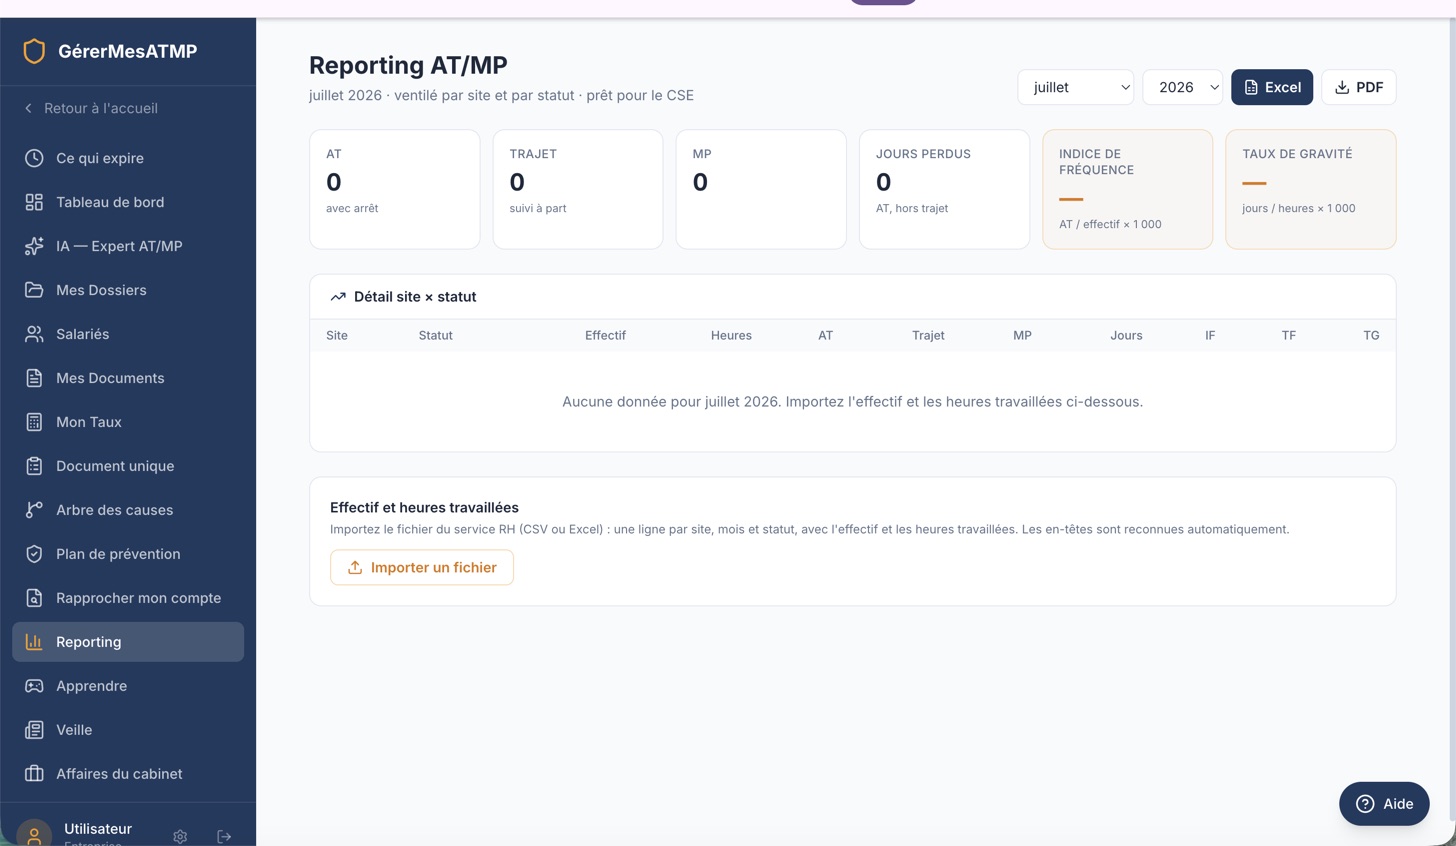1456x846 pixels.
Task: Click the briefcase icon beside Affaires du cabinet
Action: pyautogui.click(x=34, y=774)
